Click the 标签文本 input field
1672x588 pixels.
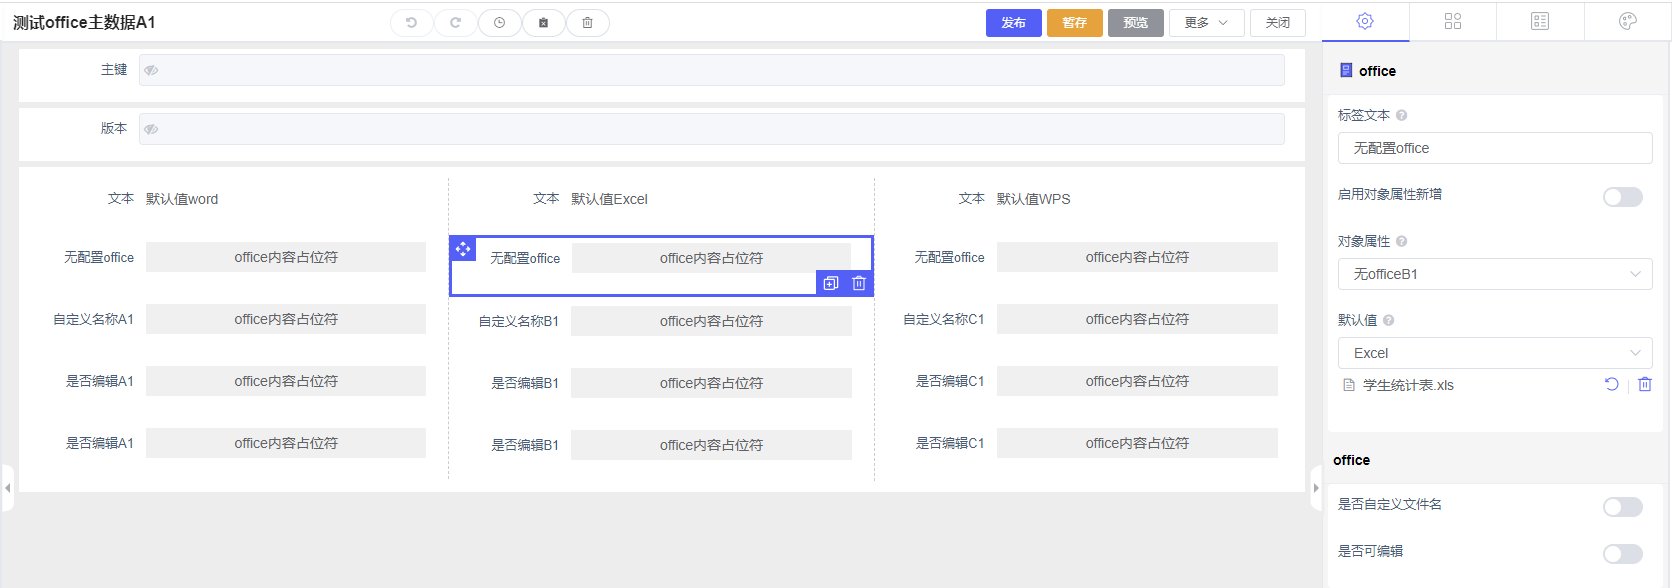1494,148
